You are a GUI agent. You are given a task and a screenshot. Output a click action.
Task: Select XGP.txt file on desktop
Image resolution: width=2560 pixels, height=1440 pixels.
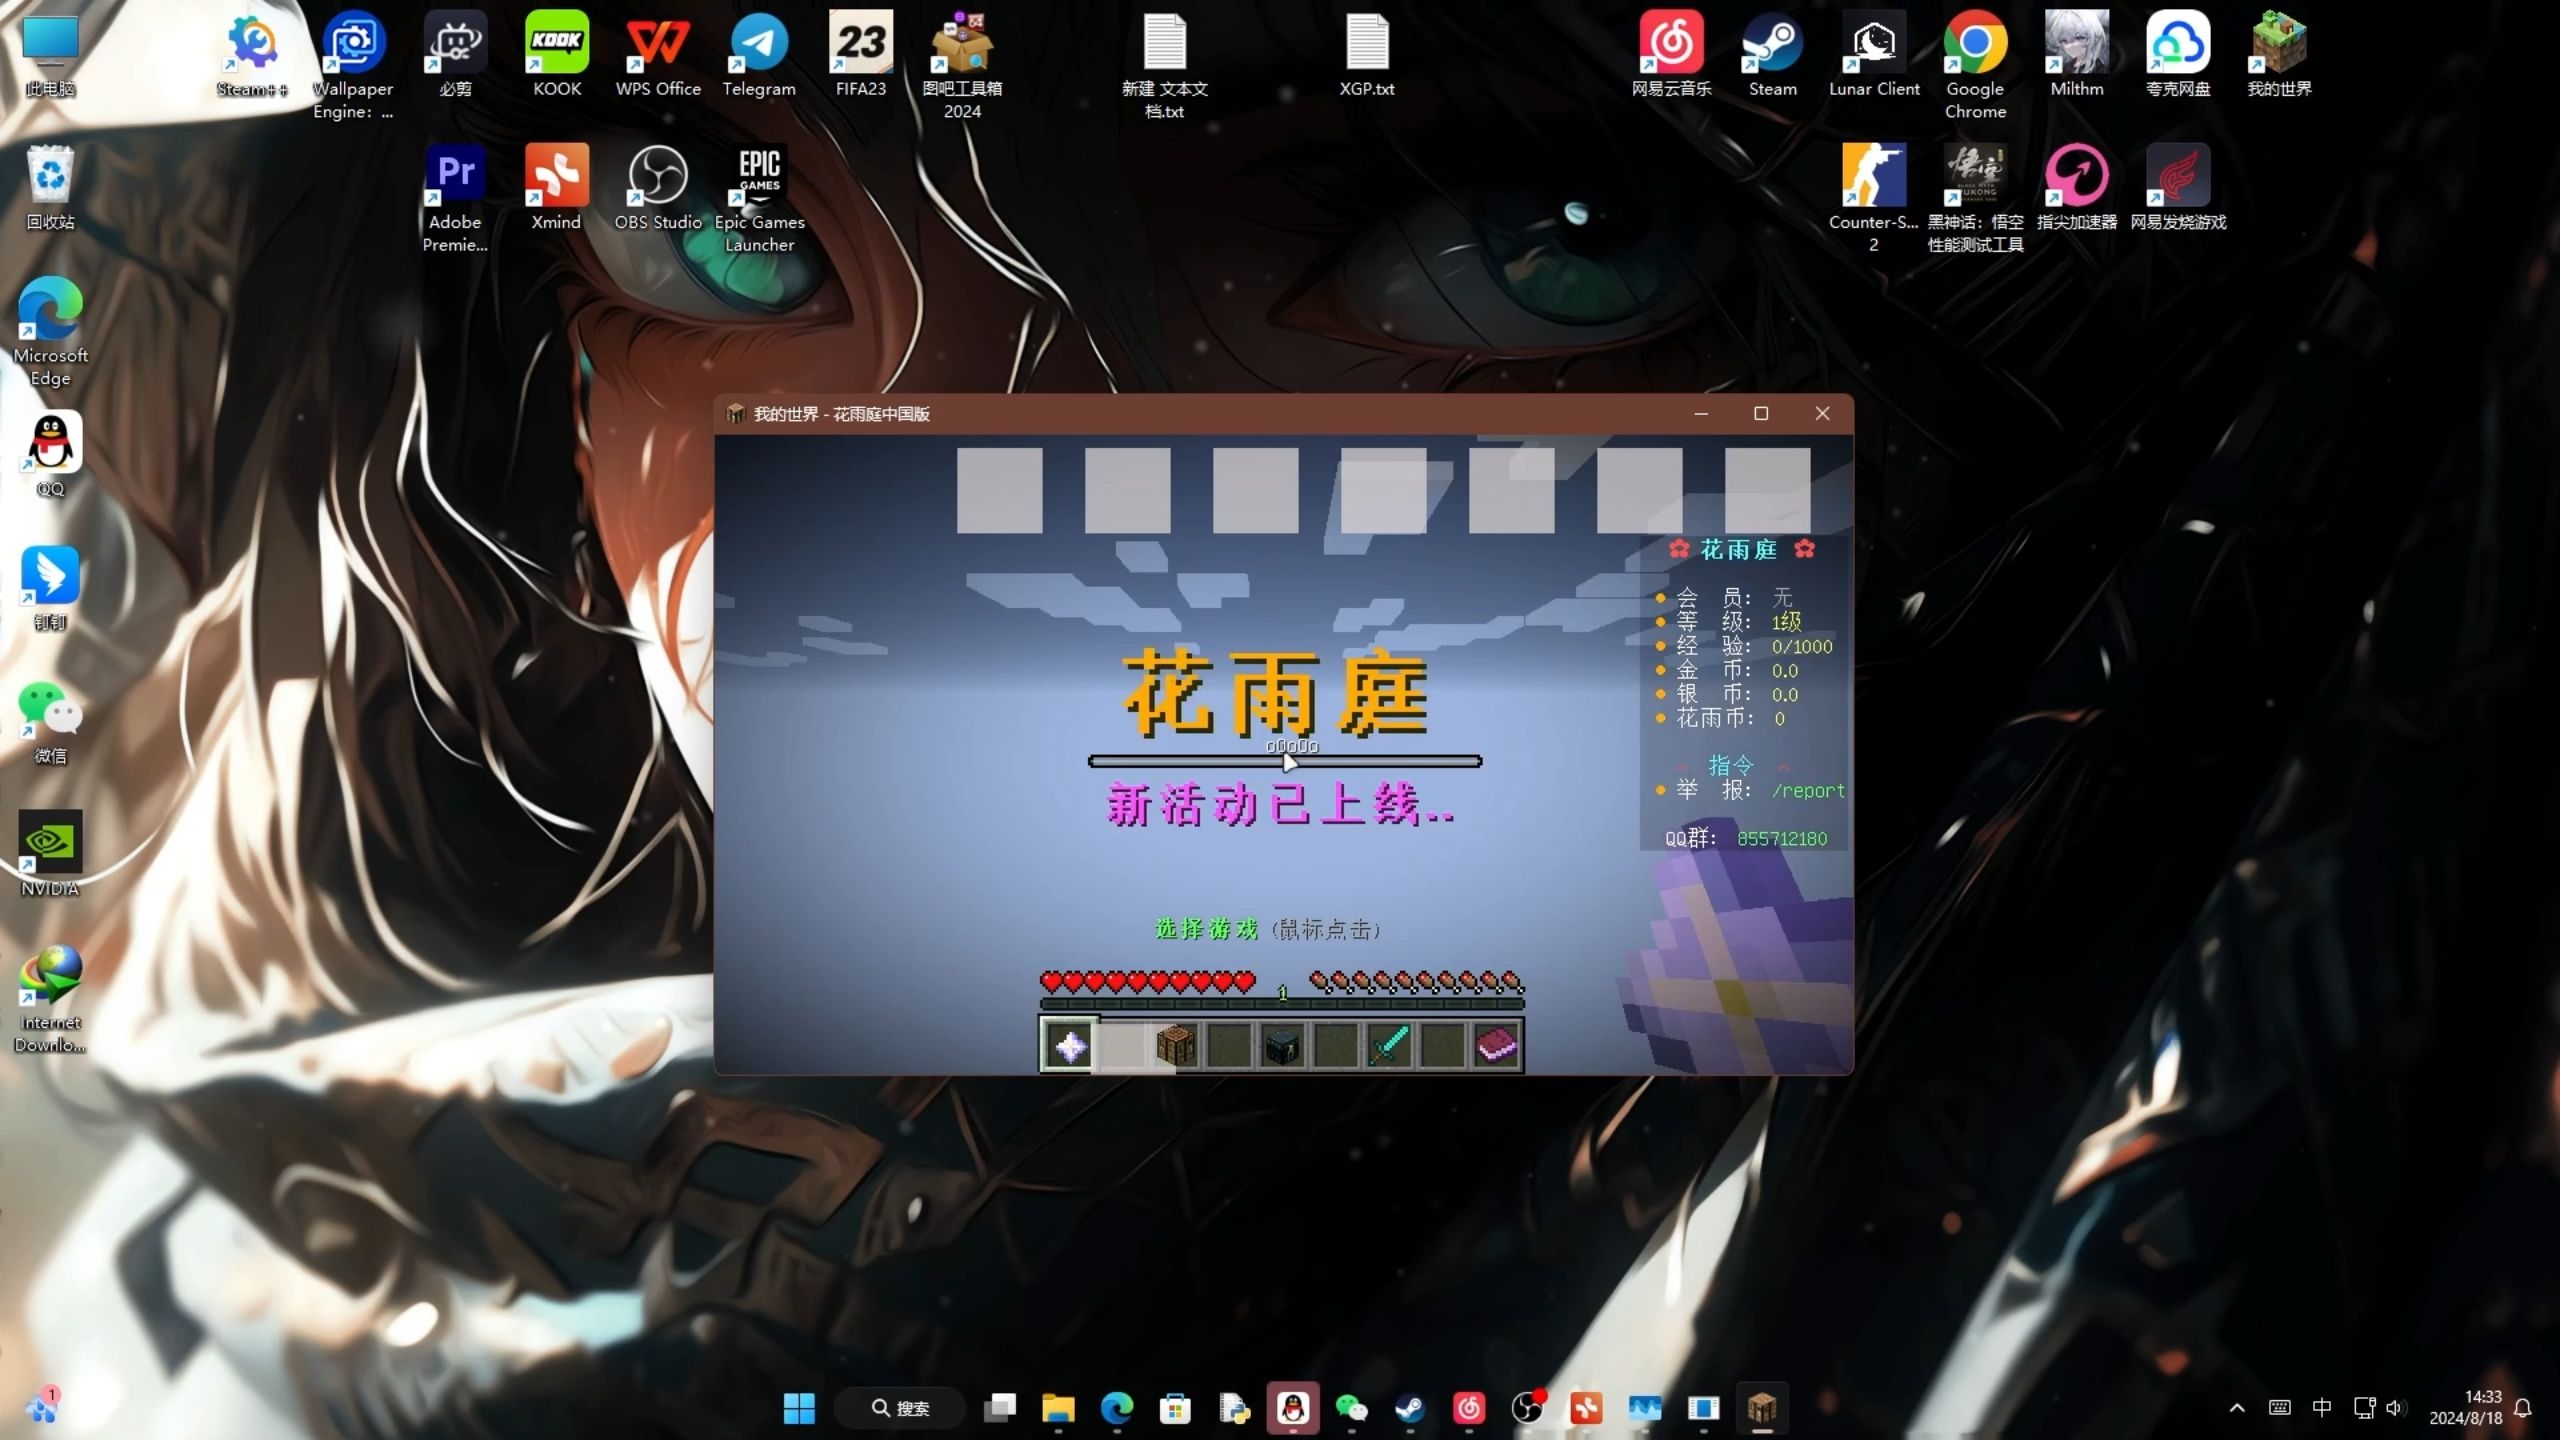[x=1367, y=56]
